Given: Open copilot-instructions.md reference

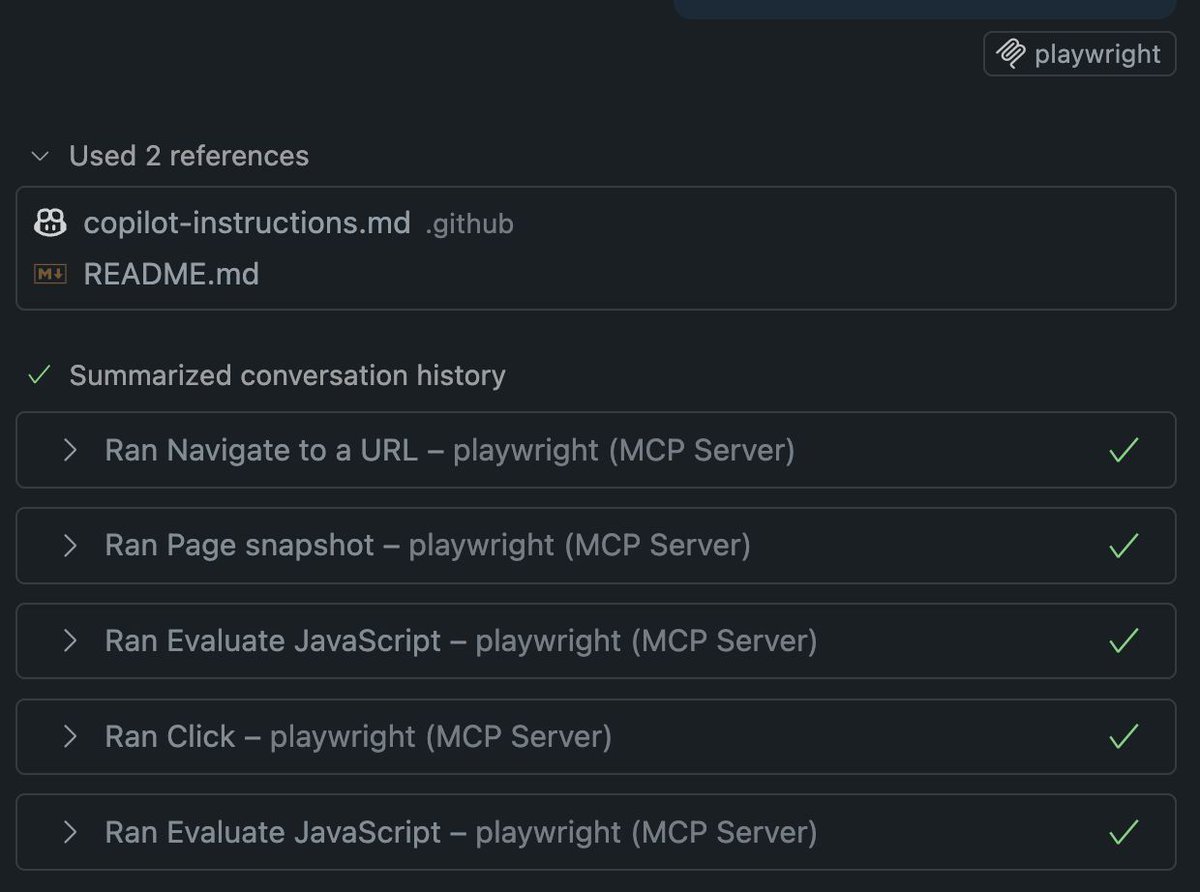Looking at the screenshot, I should tap(247, 223).
